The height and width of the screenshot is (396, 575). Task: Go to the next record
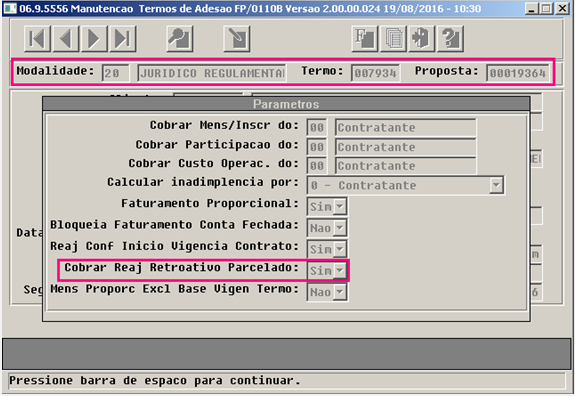tap(94, 38)
